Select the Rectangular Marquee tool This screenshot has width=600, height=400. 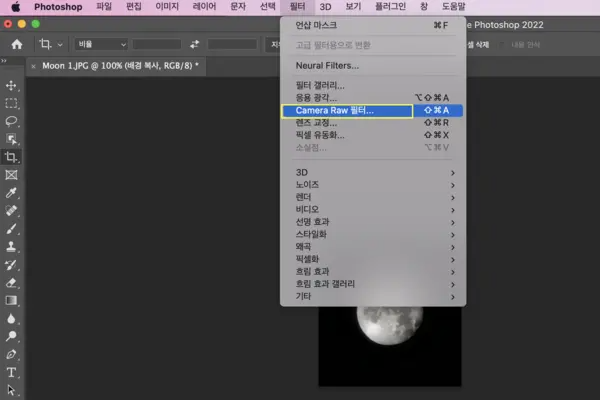(x=11, y=103)
